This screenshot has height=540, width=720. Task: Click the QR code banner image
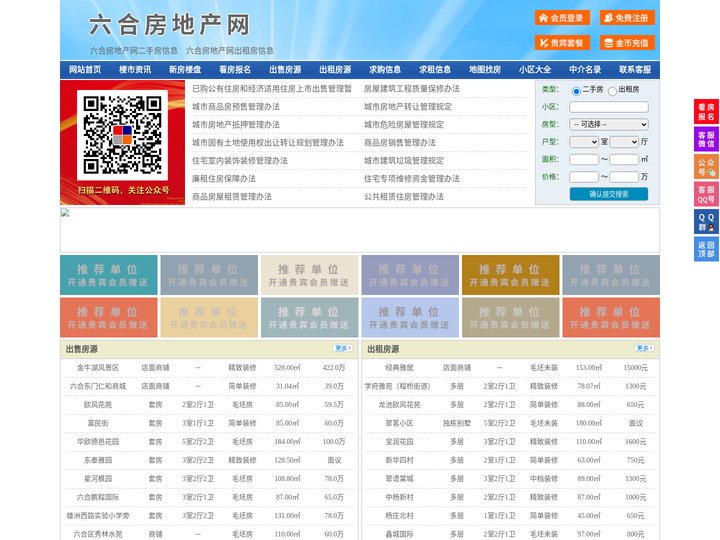click(122, 142)
